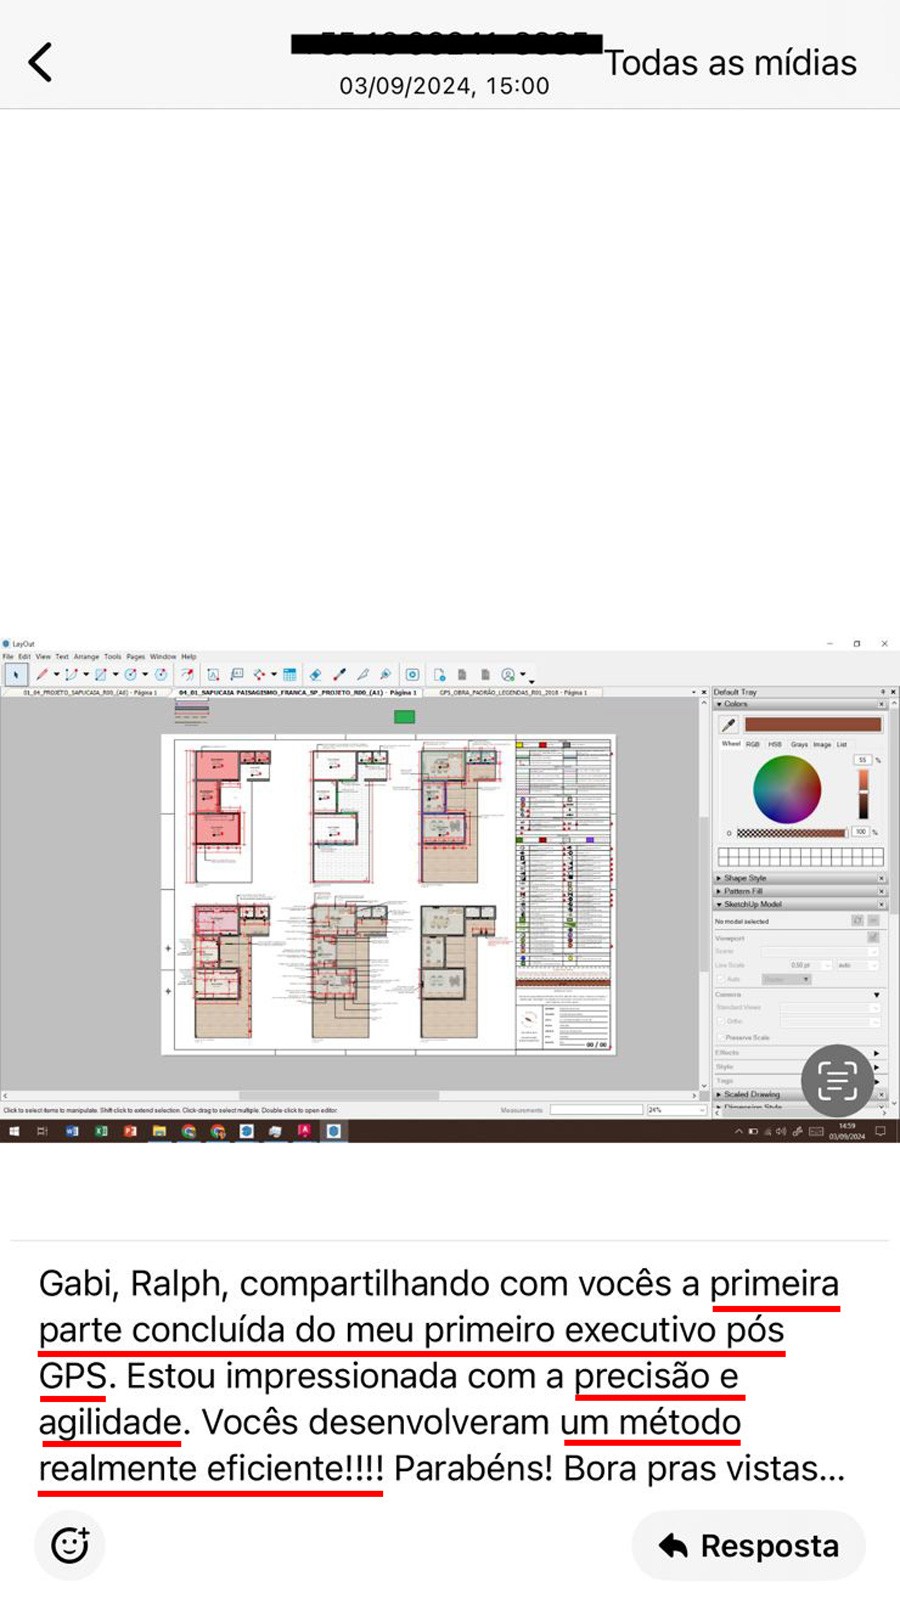Expand the Shape Style panel
Screen dimensions: 900x1600
(719, 878)
